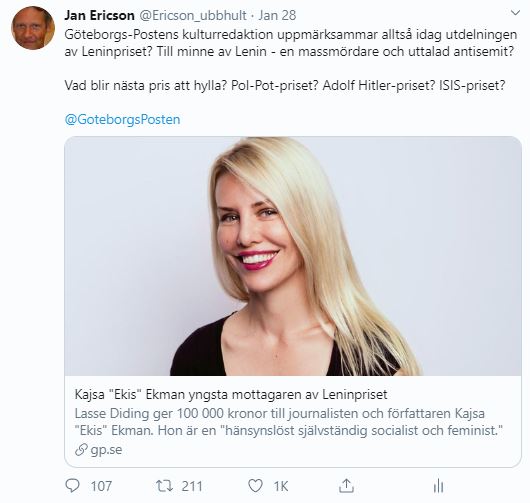Open the Jan 28 tweet timestamp

(277, 15)
